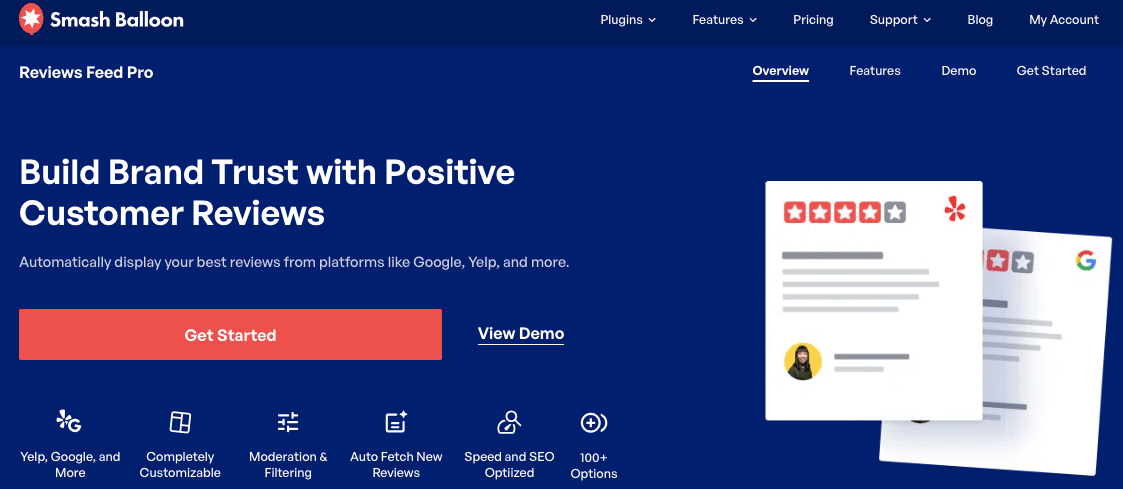Expand the Plugins dropdown menu
This screenshot has width=1123, height=489.
click(628, 20)
